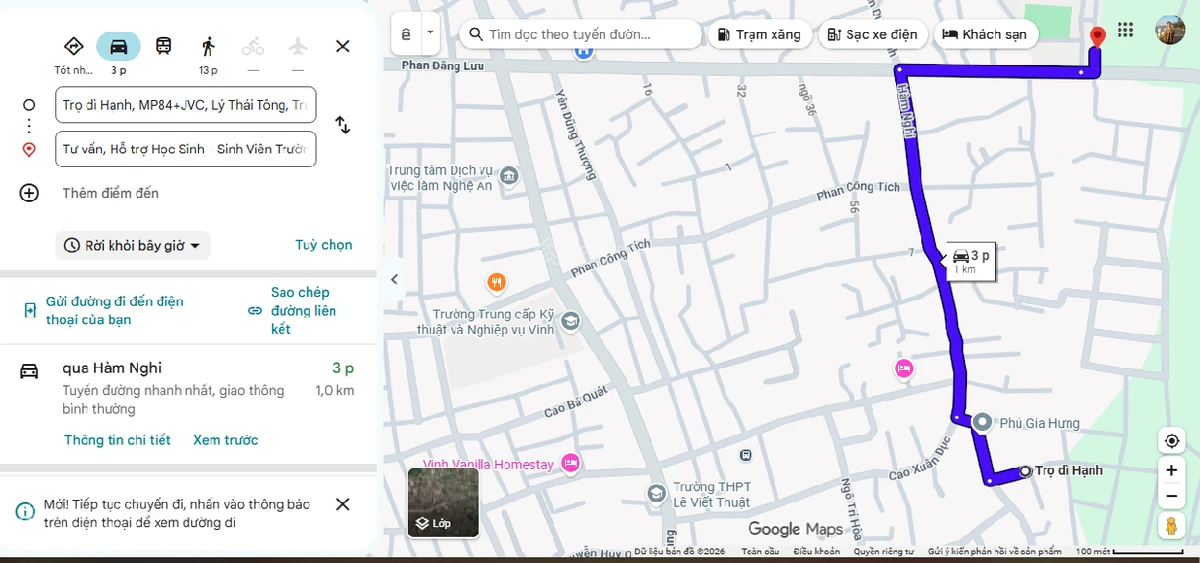Open Thông tin chi tiết route details
Screen dimensions: 1200x563
(x=117, y=440)
